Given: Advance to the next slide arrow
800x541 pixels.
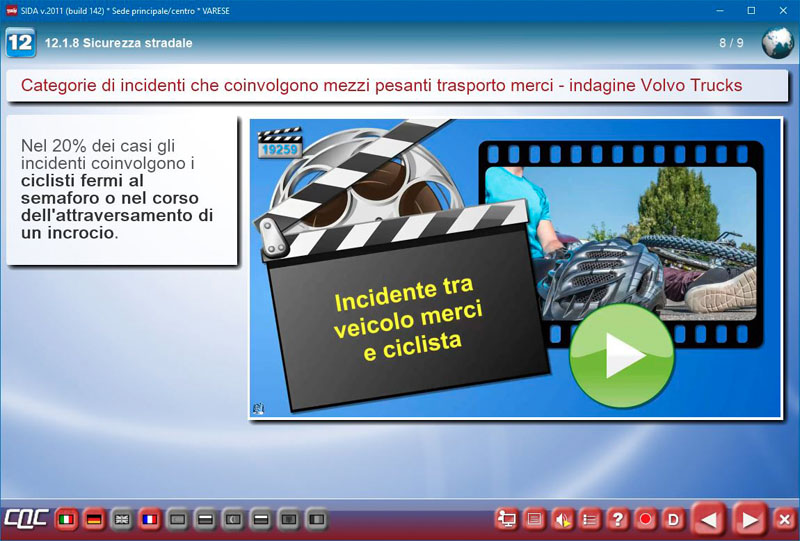Looking at the screenshot, I should [748, 519].
